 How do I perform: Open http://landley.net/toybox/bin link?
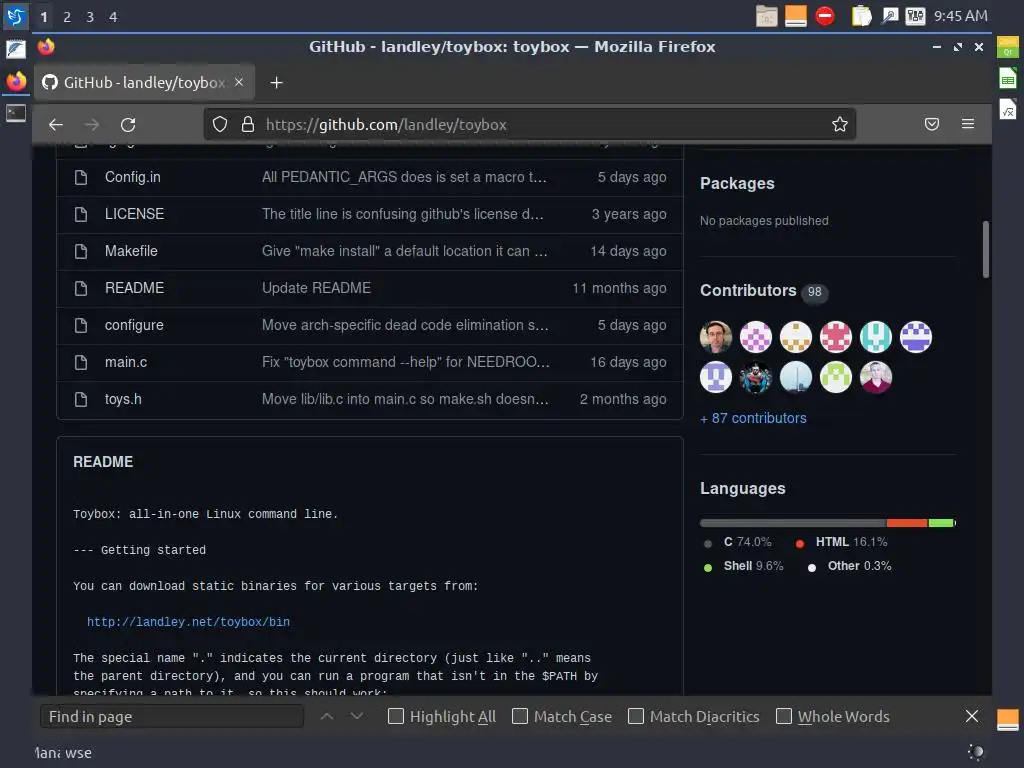[188, 622]
